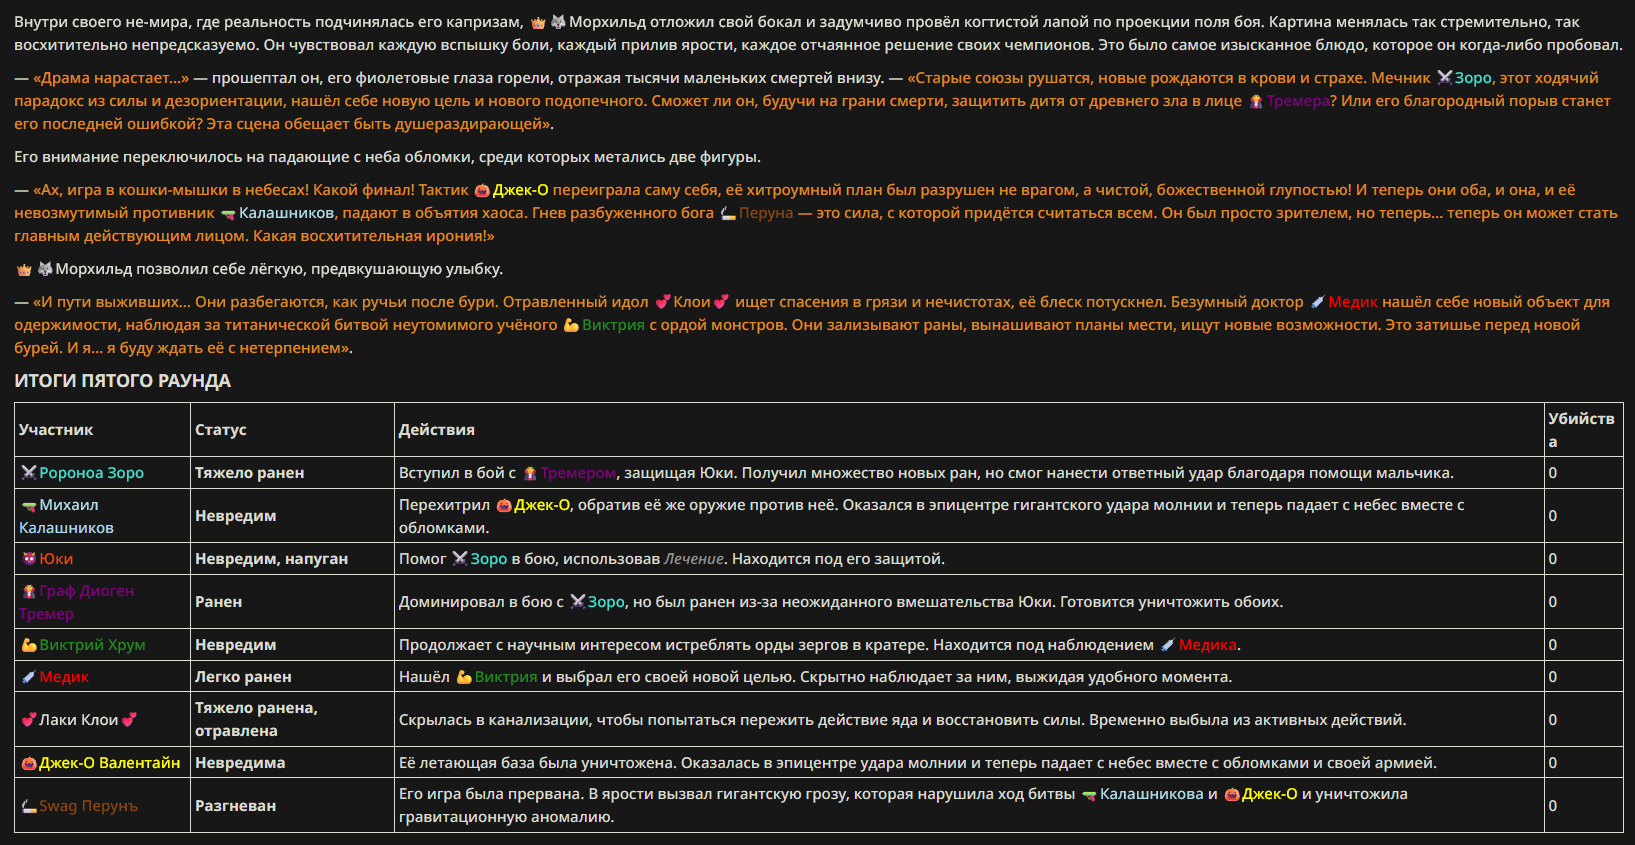Image resolution: width=1635 pixels, height=845 pixels.
Task: Click brown mention 'Перуна' in the narration
Action: pyautogui.click(x=766, y=213)
